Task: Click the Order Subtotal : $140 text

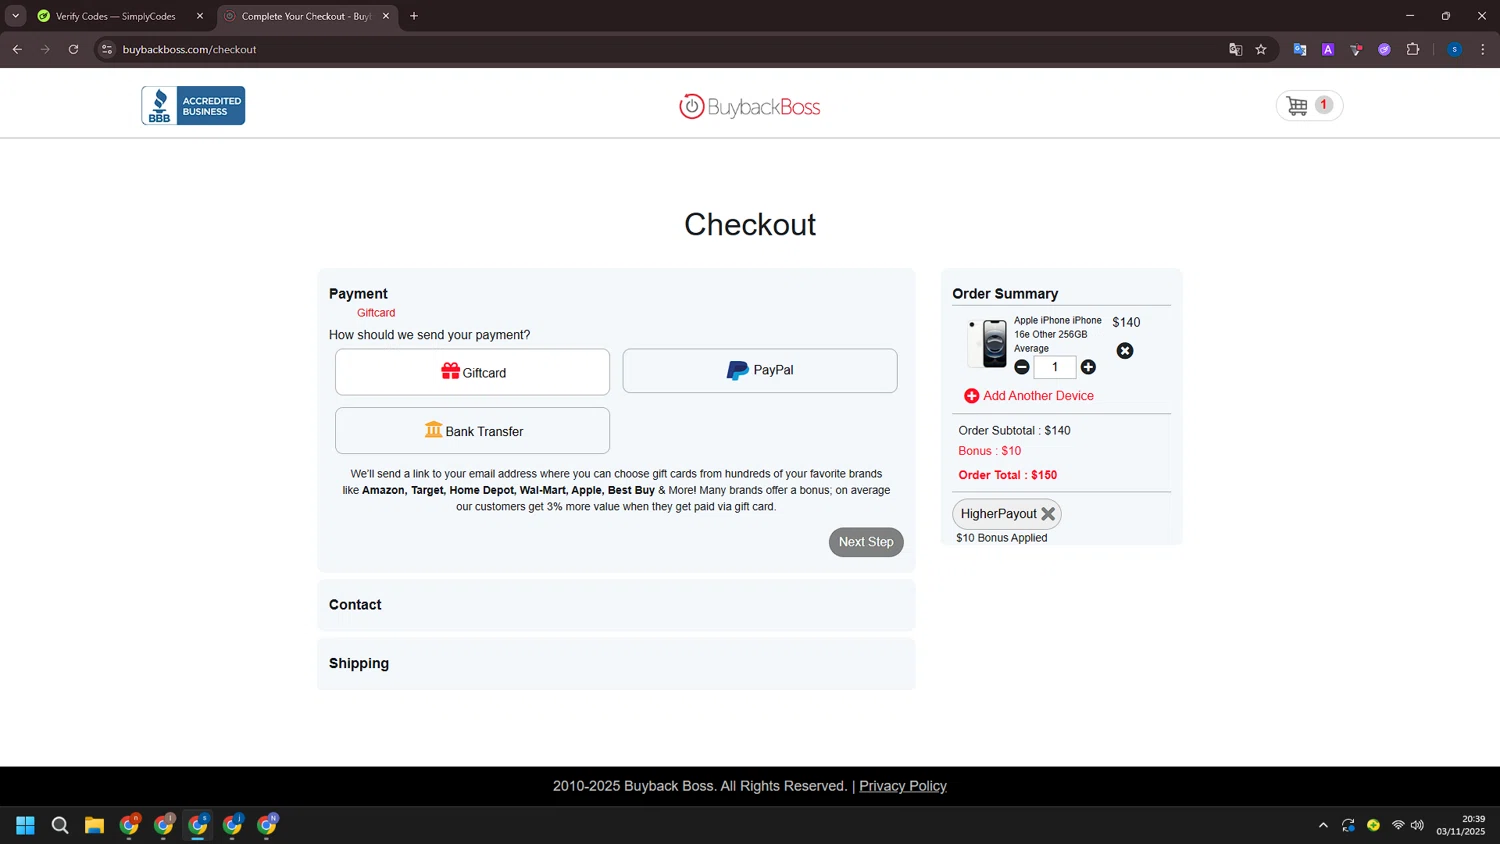Action: pyautogui.click(x=1014, y=431)
